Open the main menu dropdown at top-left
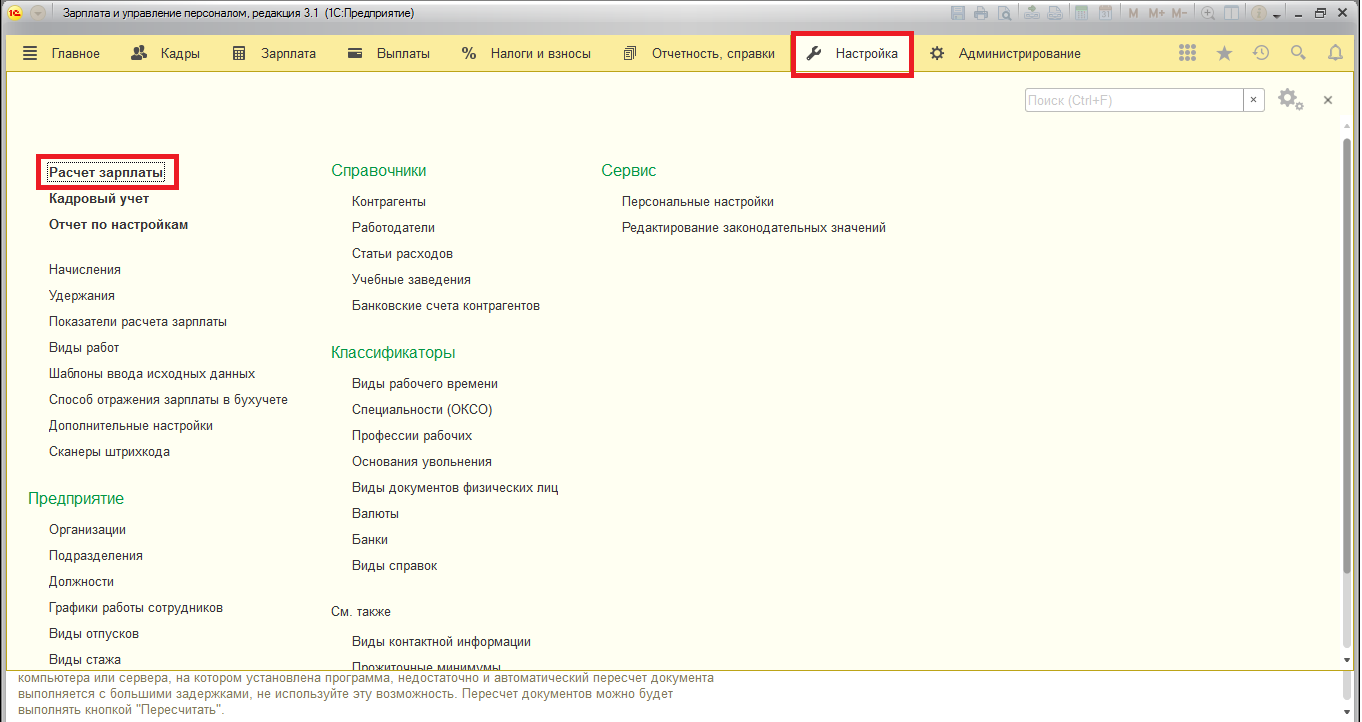This screenshot has width=1362, height=722. coord(38,14)
